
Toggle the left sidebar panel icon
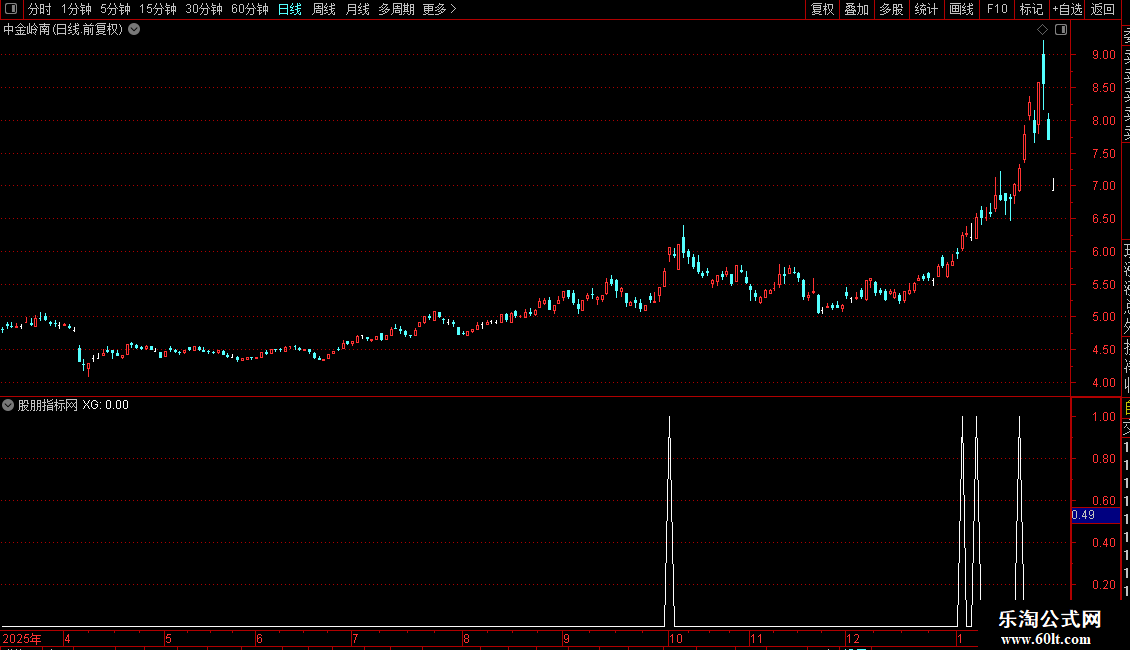pyautogui.click(x=11, y=9)
